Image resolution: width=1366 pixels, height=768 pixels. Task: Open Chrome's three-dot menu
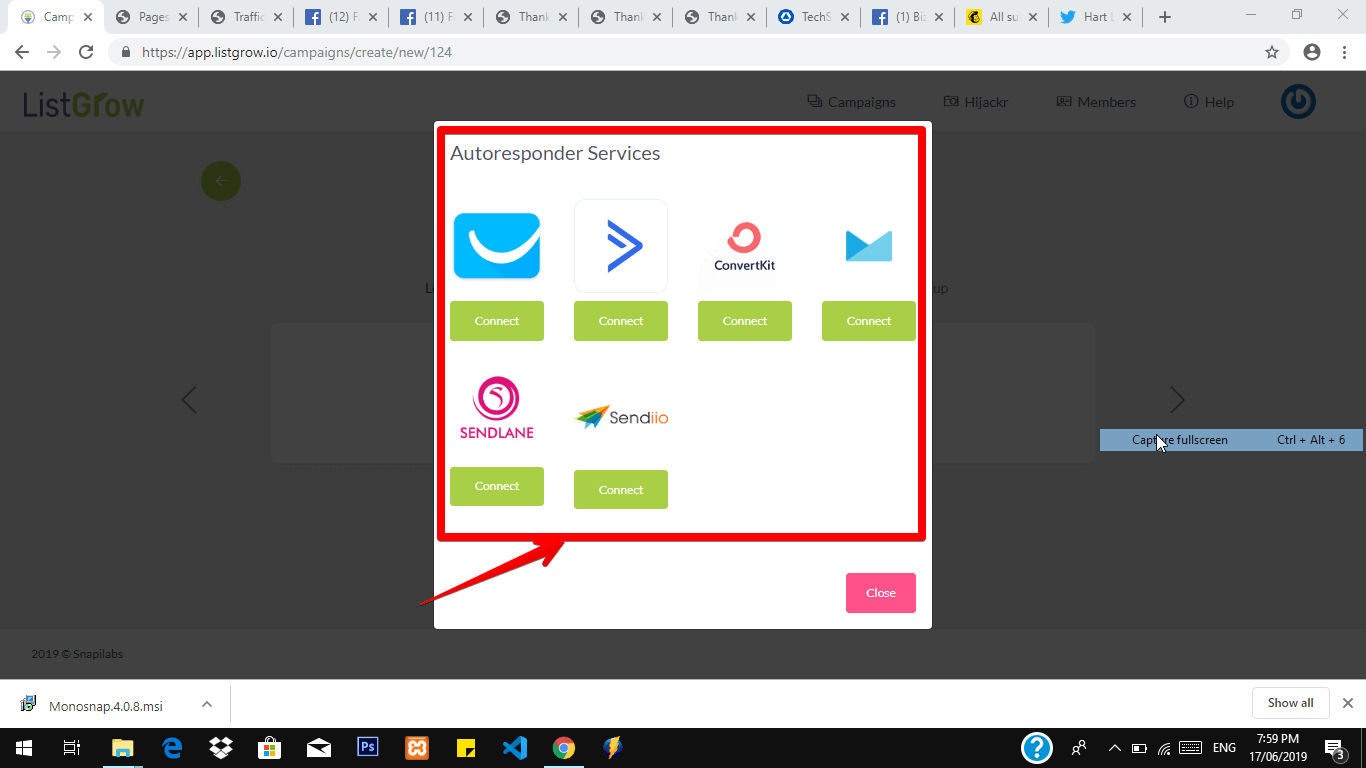[1344, 52]
